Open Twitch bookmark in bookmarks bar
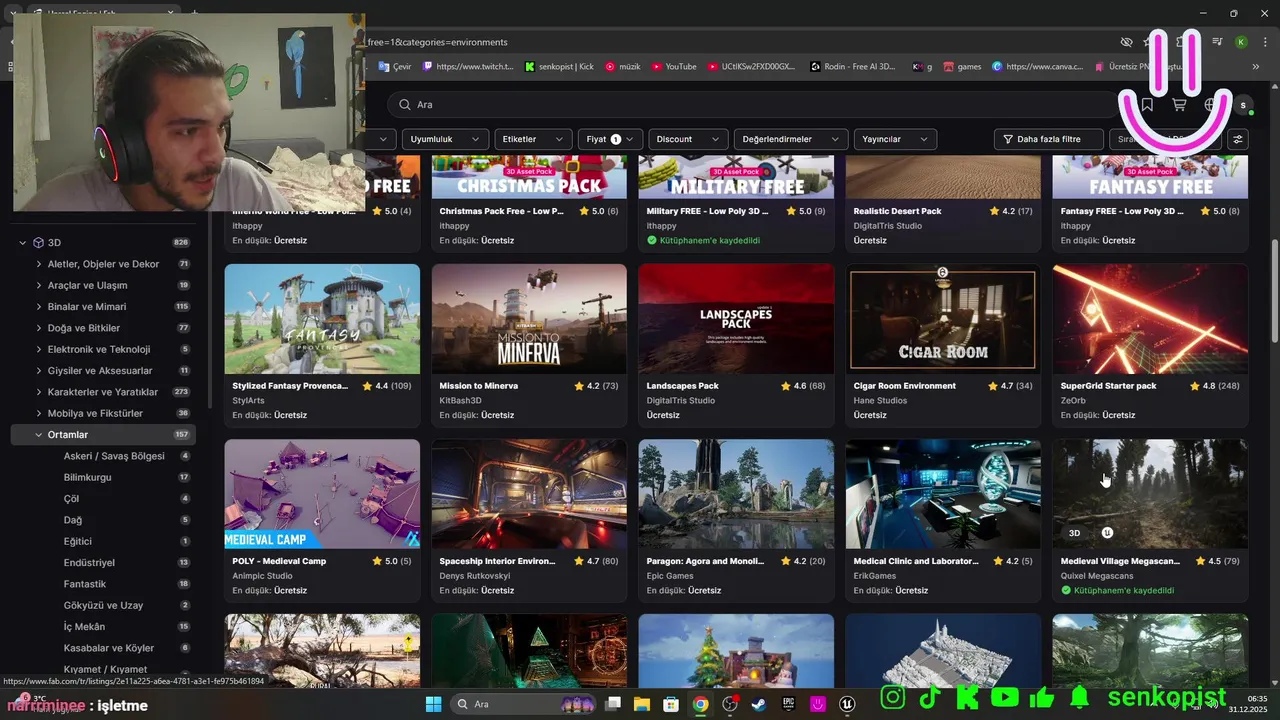The width and height of the screenshot is (1280, 720). point(468,67)
